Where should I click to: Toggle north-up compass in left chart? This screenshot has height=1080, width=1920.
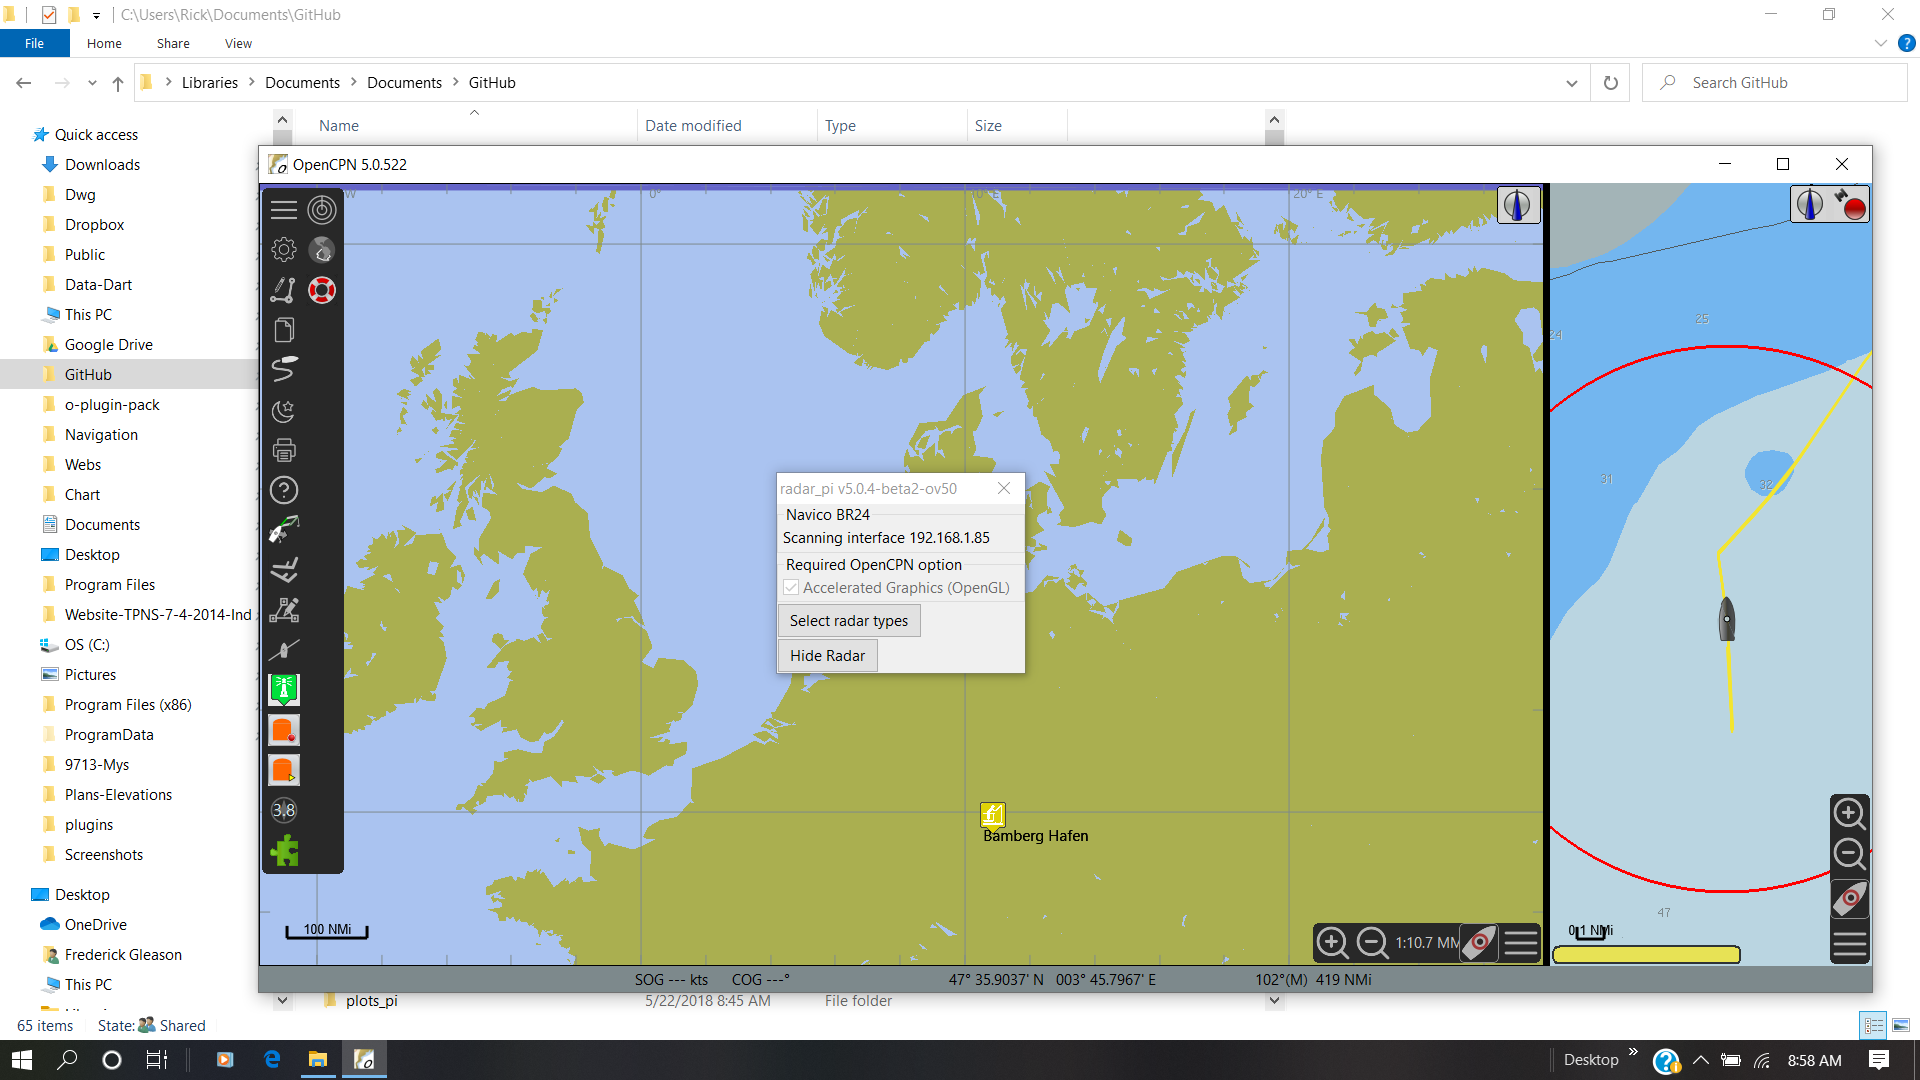(x=1517, y=205)
